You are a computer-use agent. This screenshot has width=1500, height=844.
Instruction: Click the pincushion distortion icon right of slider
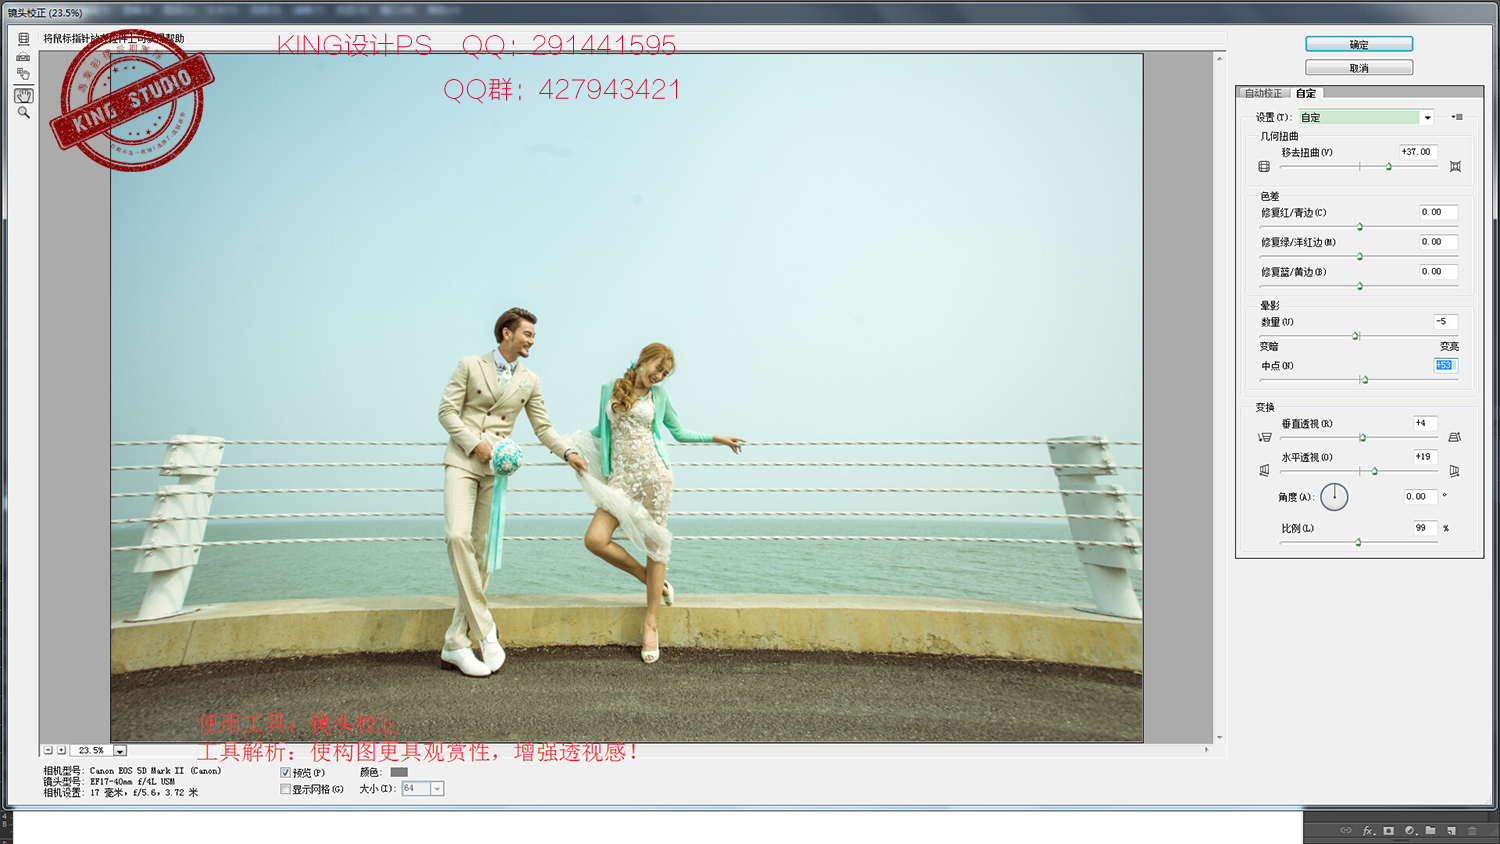point(1455,167)
